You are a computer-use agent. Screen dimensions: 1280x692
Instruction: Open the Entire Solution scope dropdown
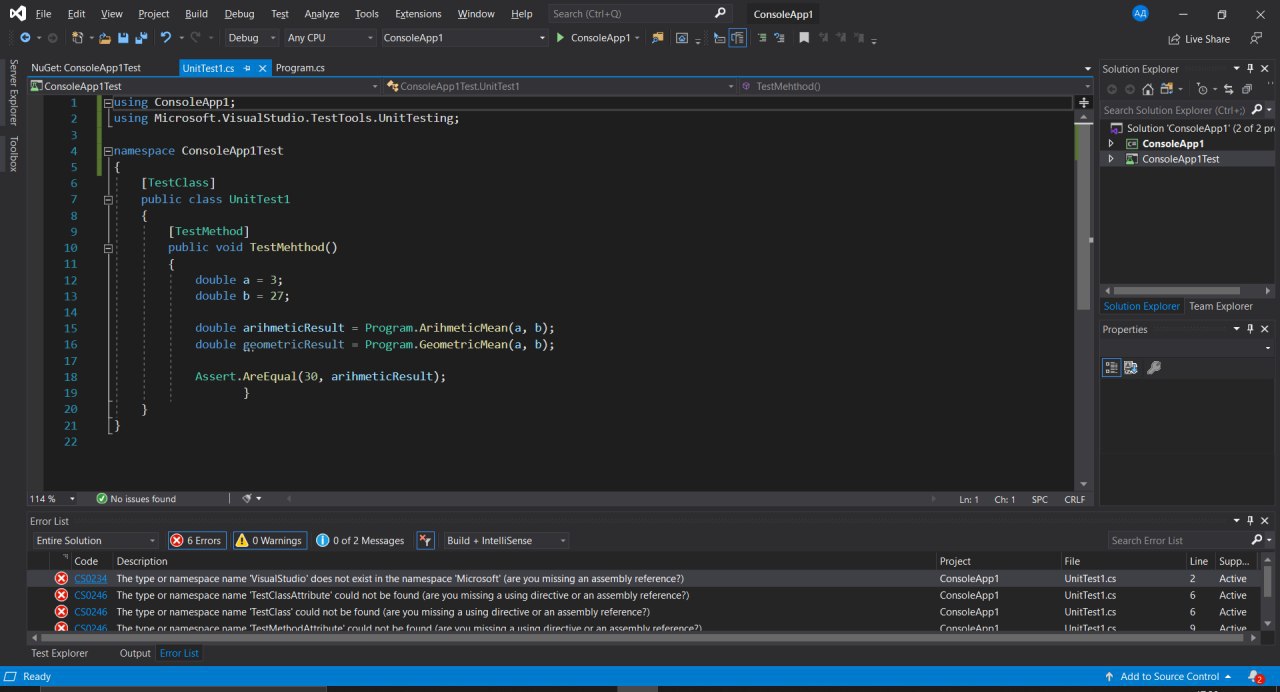[x=95, y=540]
